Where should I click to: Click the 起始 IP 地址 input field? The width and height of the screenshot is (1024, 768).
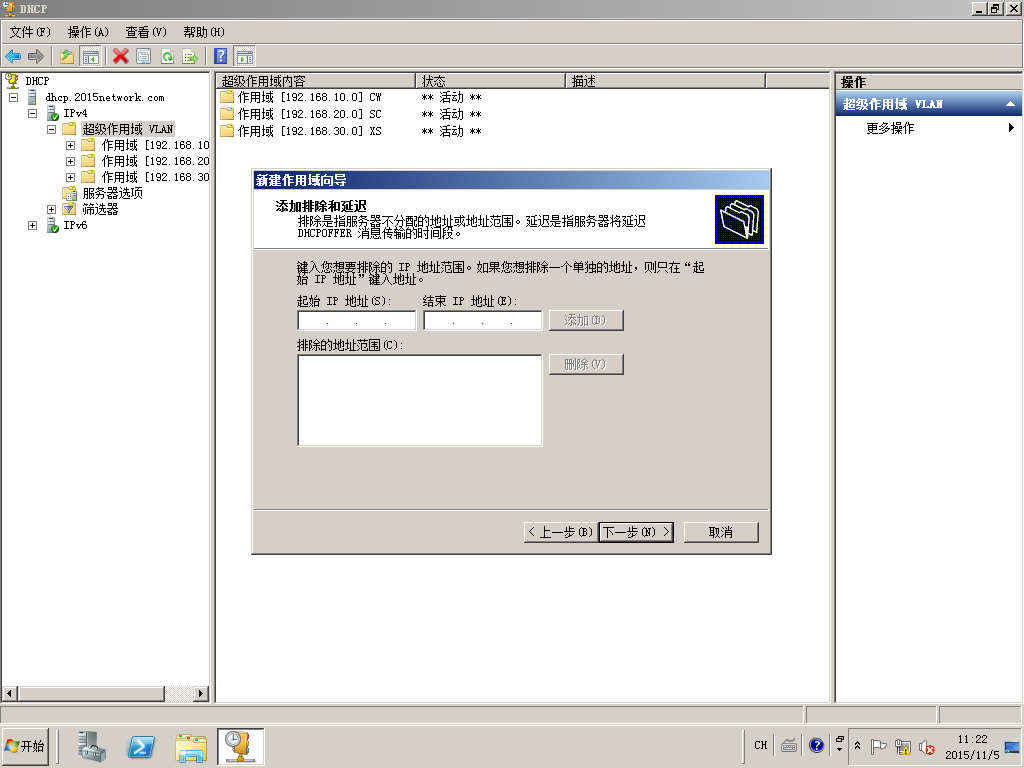coord(357,321)
